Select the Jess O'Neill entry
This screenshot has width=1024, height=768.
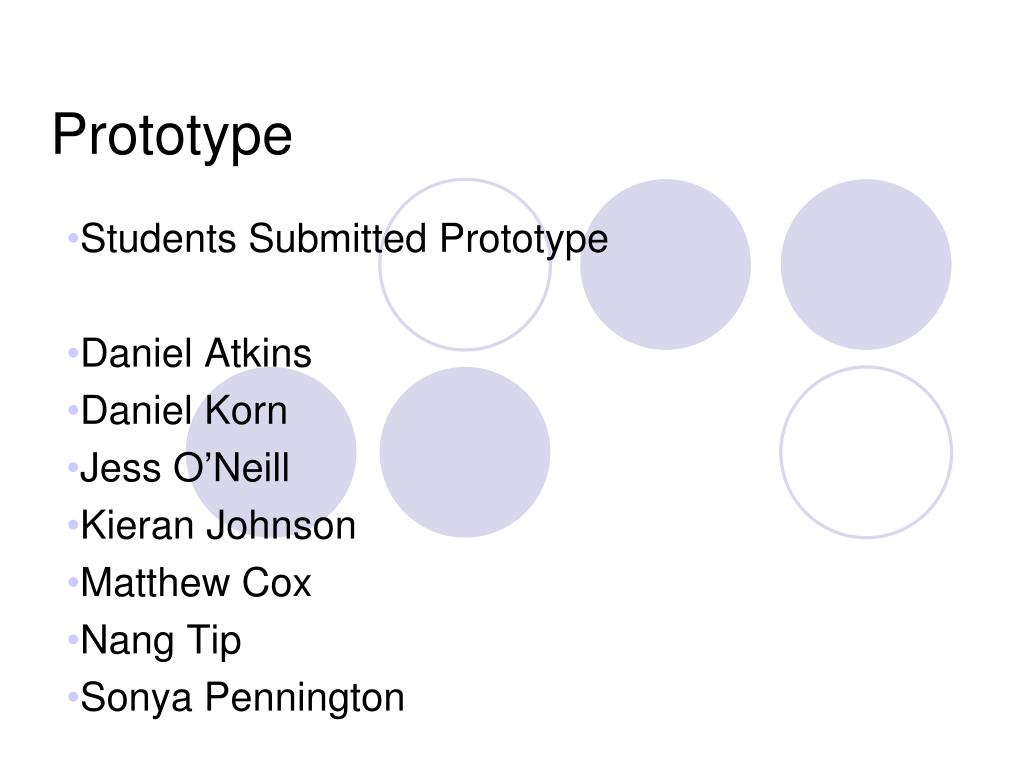pyautogui.click(x=185, y=468)
